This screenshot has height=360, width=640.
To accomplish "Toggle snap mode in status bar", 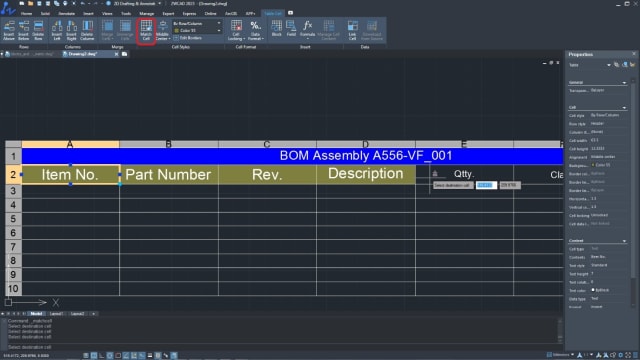I will coord(86,356).
